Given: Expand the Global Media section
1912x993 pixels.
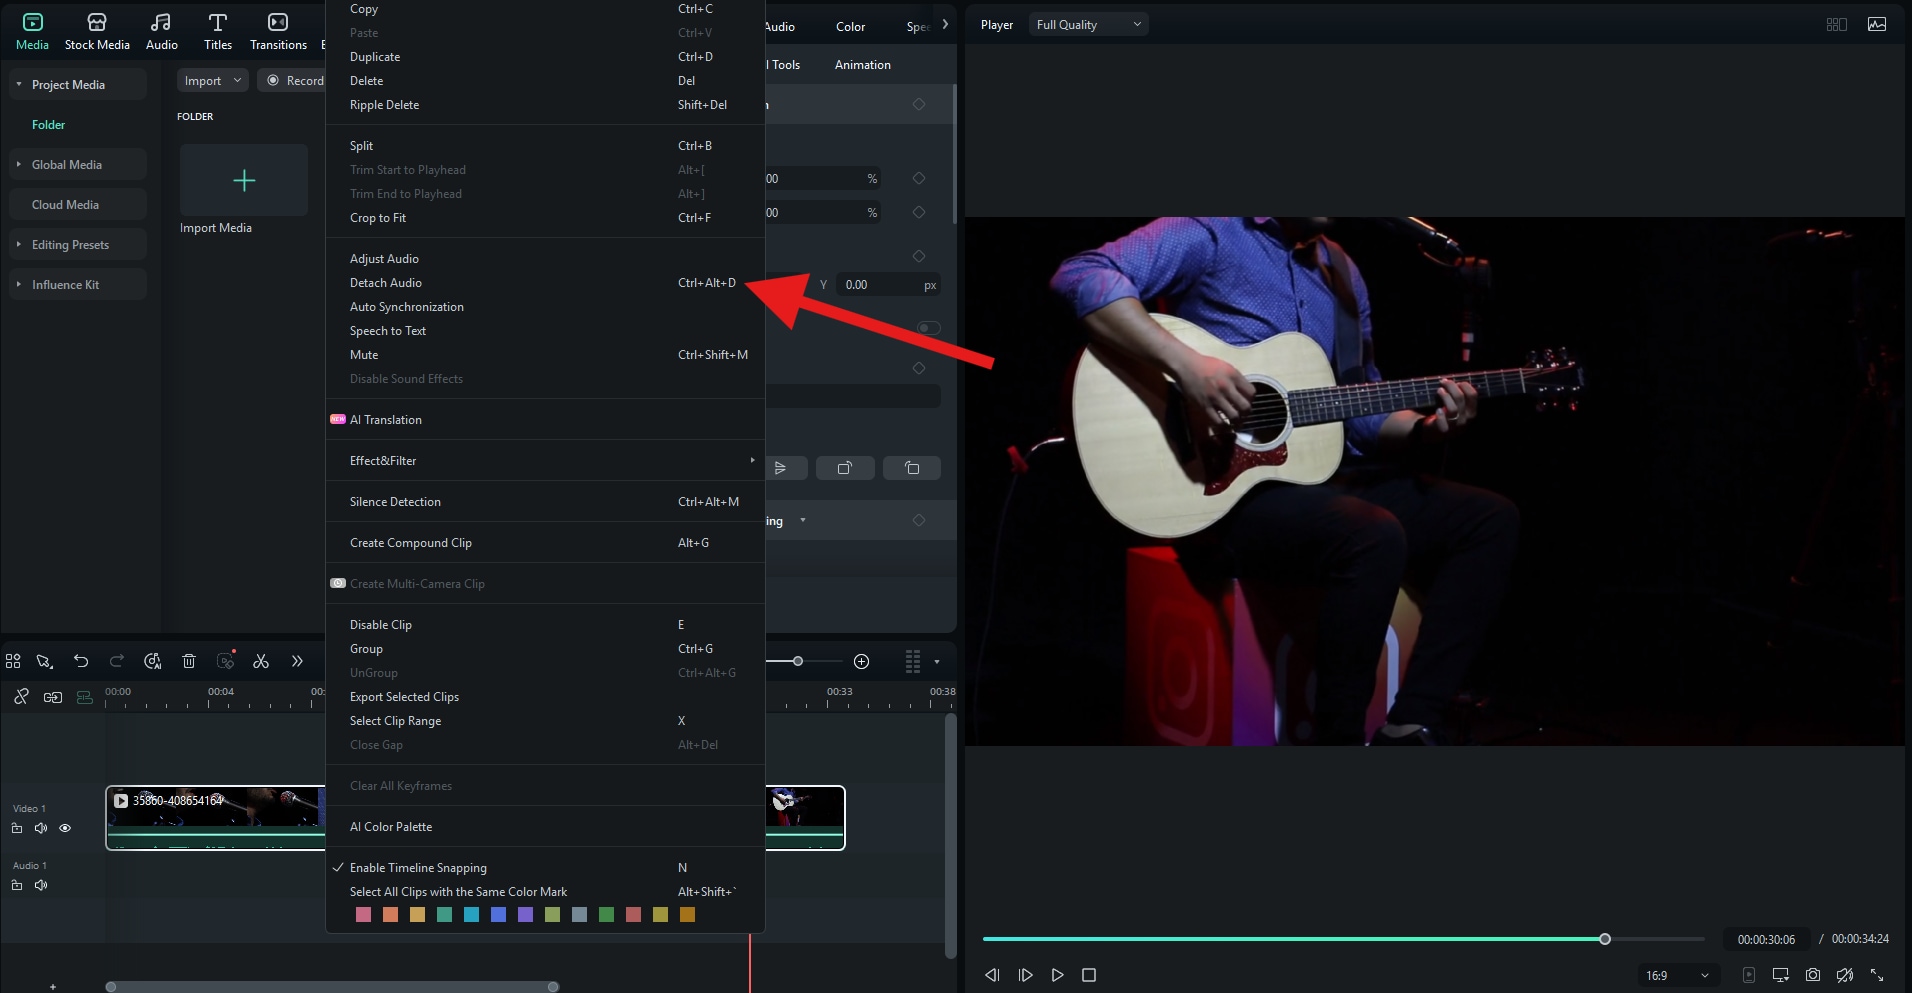Looking at the screenshot, I should [x=19, y=164].
